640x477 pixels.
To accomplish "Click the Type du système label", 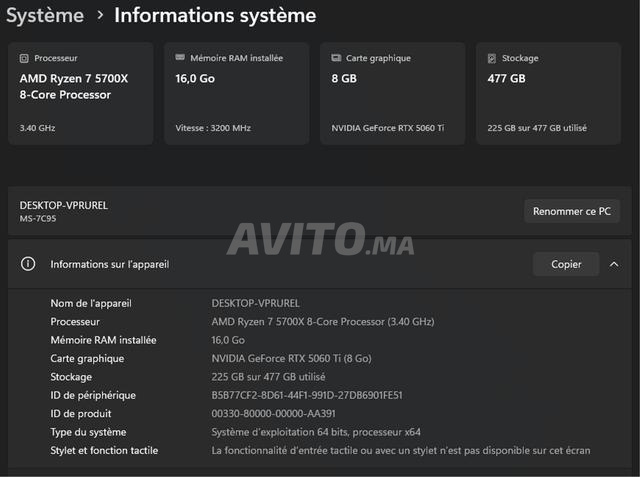I will pos(88,432).
